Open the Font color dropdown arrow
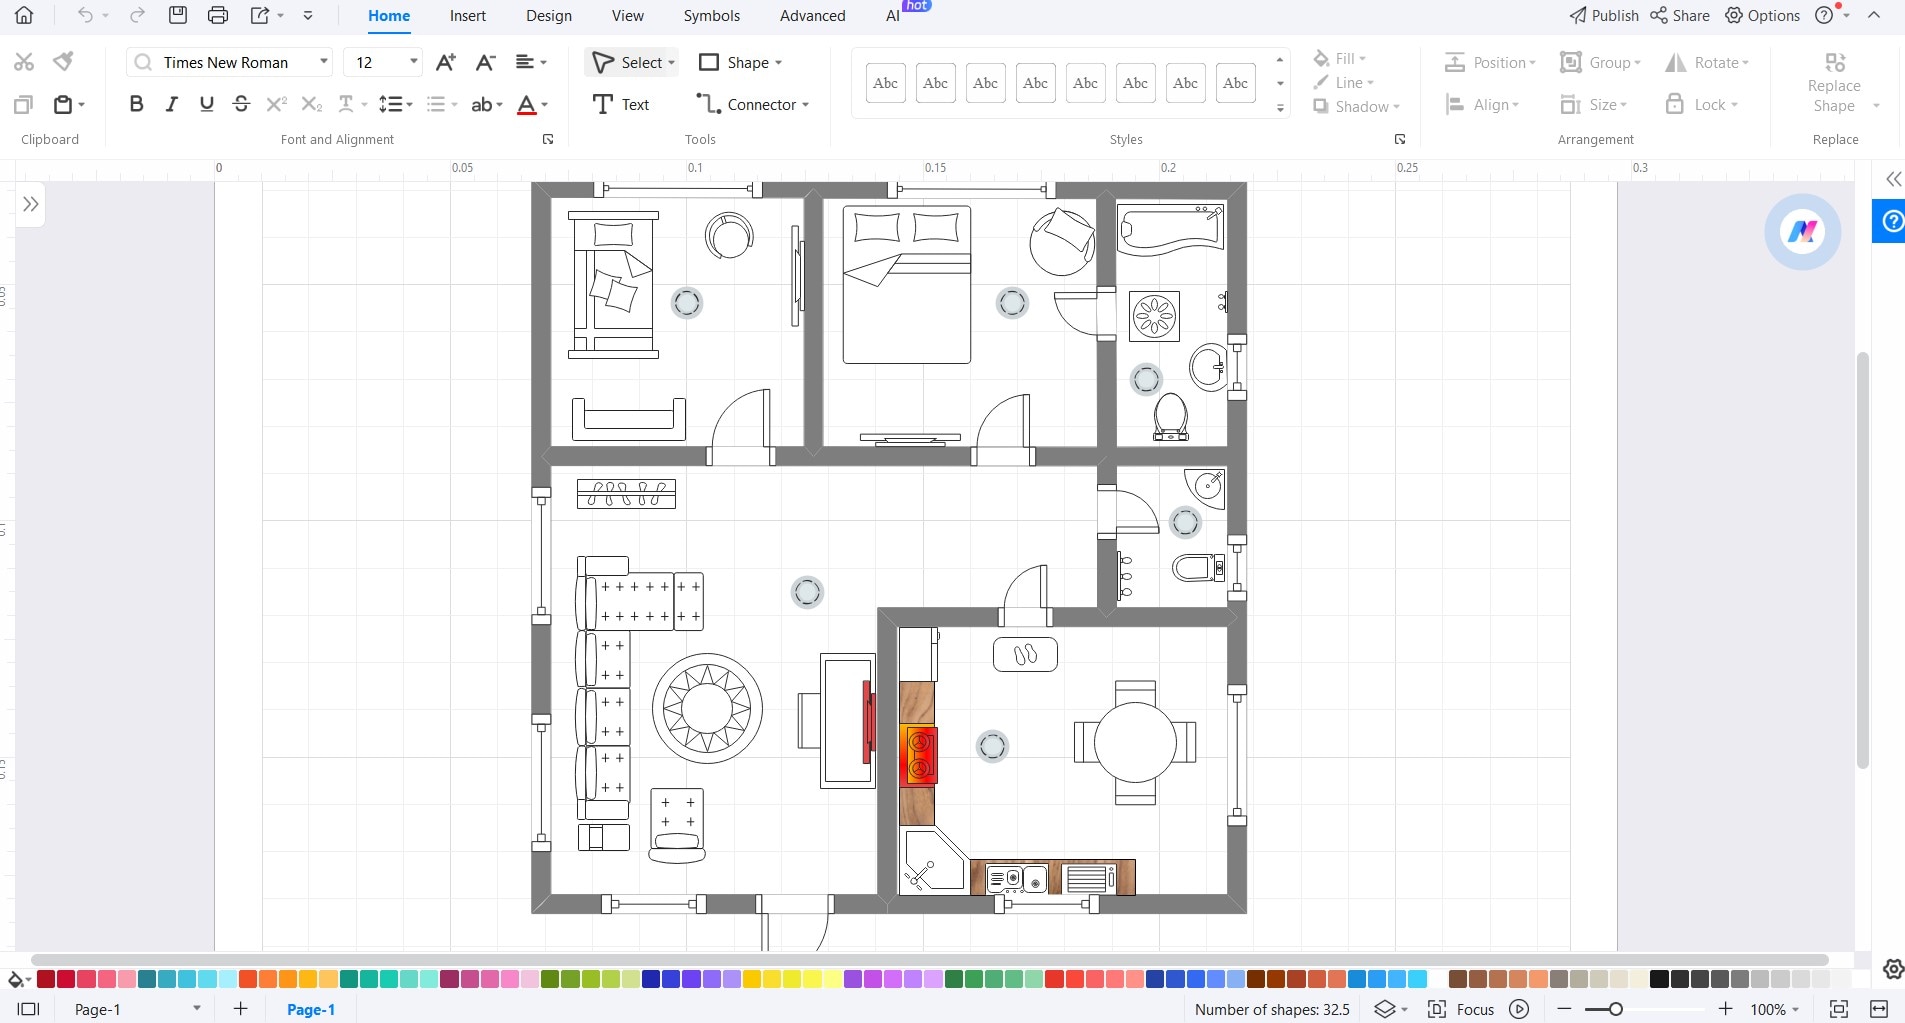 click(544, 105)
